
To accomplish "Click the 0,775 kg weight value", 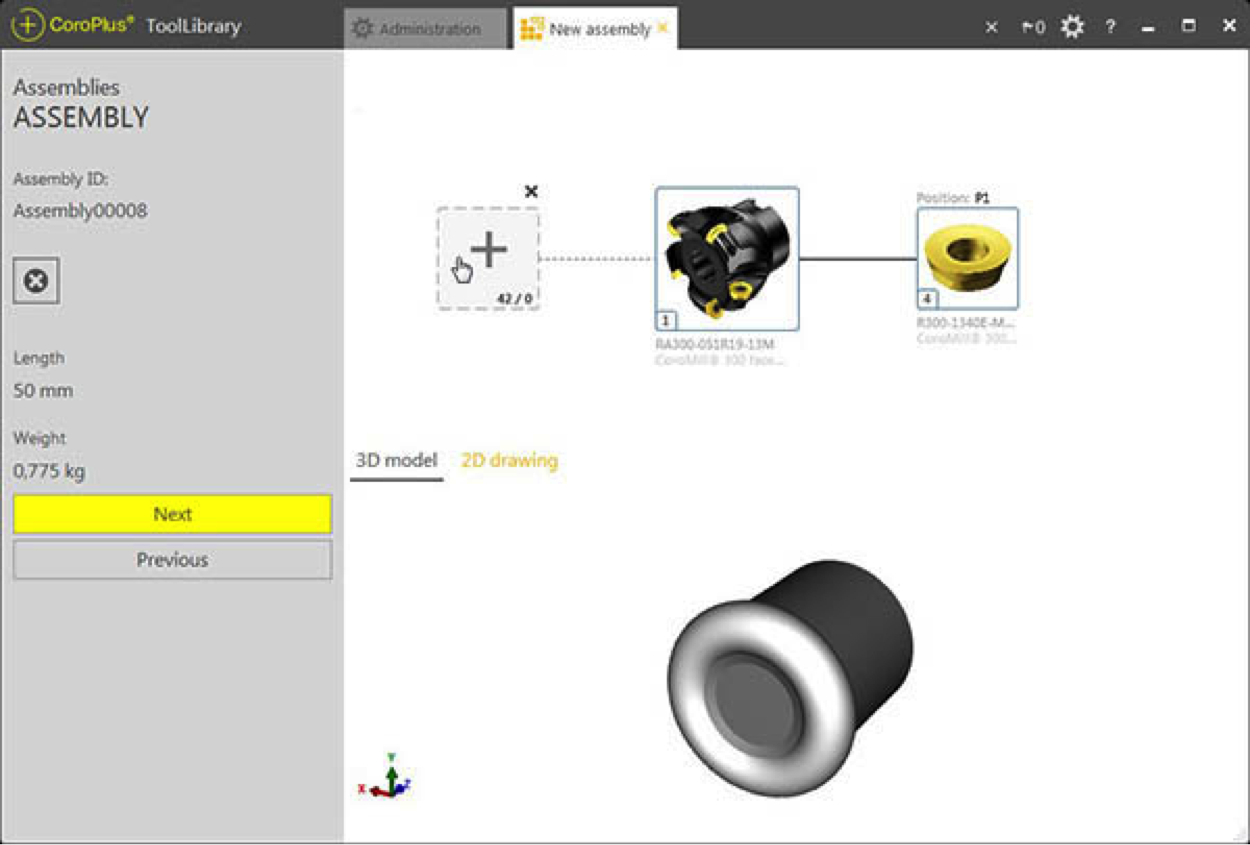I will click(x=49, y=471).
